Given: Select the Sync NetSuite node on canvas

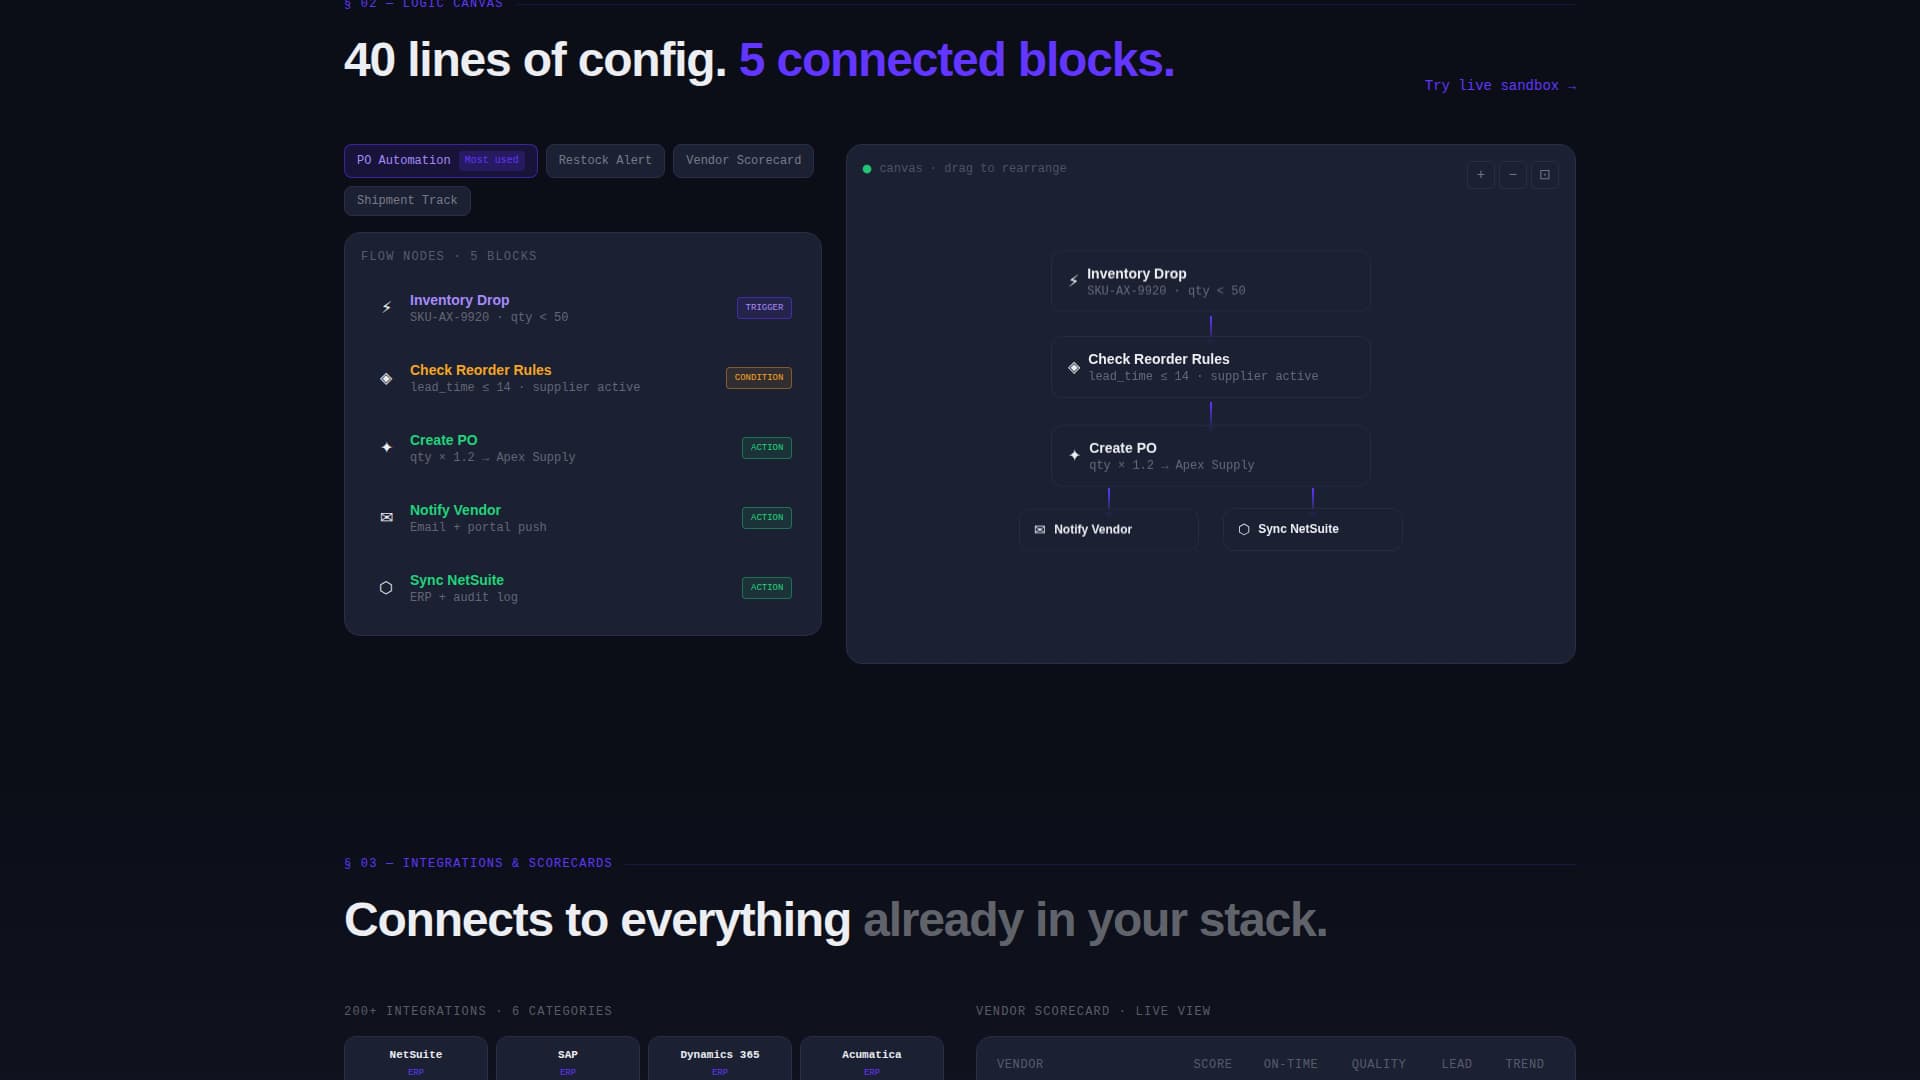Looking at the screenshot, I should tap(1313, 530).
